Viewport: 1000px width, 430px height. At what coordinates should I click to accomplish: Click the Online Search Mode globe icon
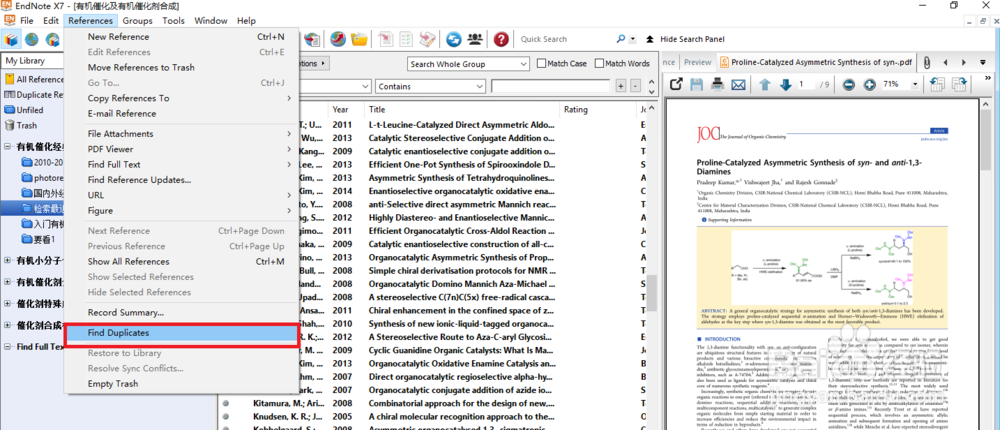click(x=31, y=40)
